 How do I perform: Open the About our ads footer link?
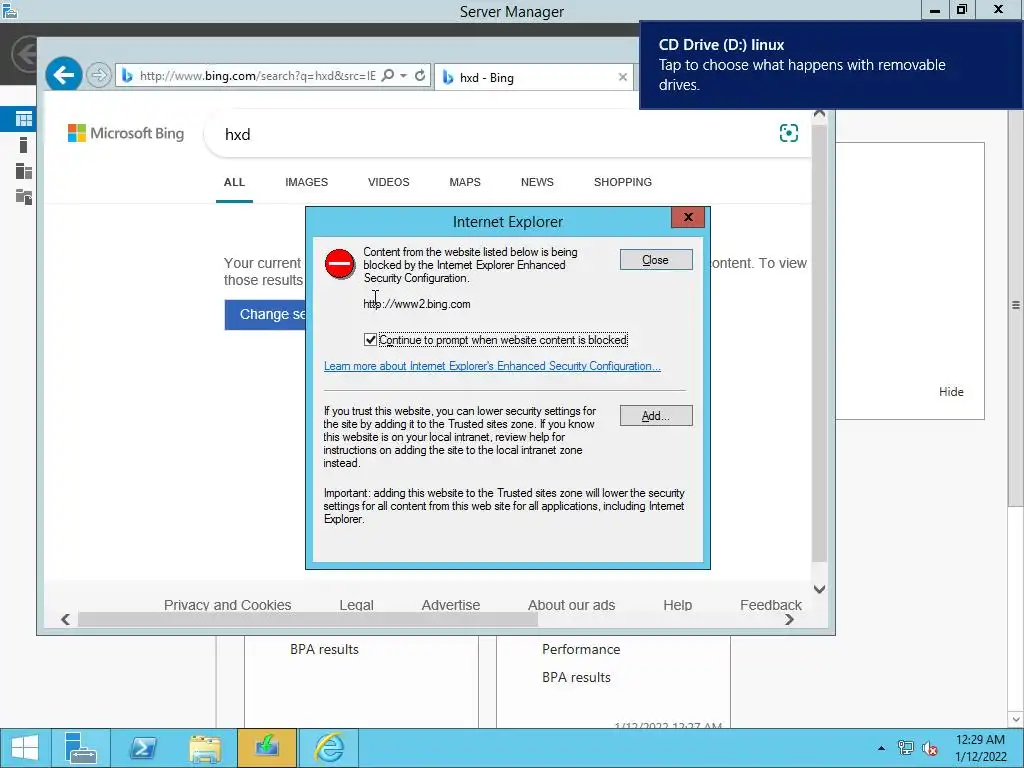click(571, 605)
